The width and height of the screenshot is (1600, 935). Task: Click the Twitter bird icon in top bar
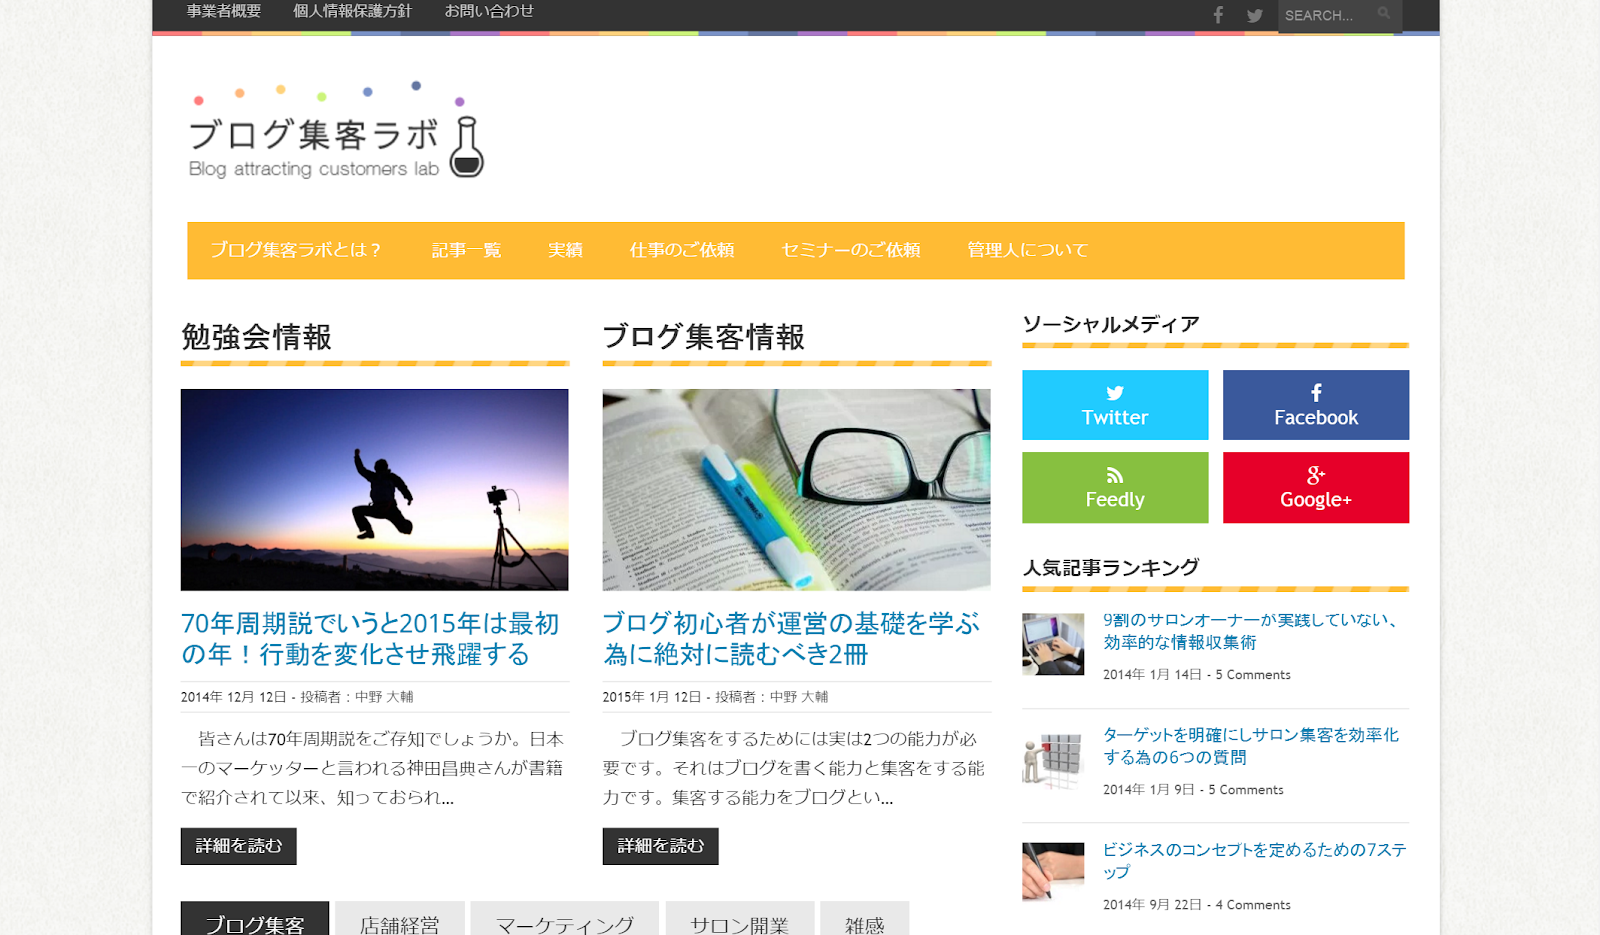click(x=1254, y=15)
